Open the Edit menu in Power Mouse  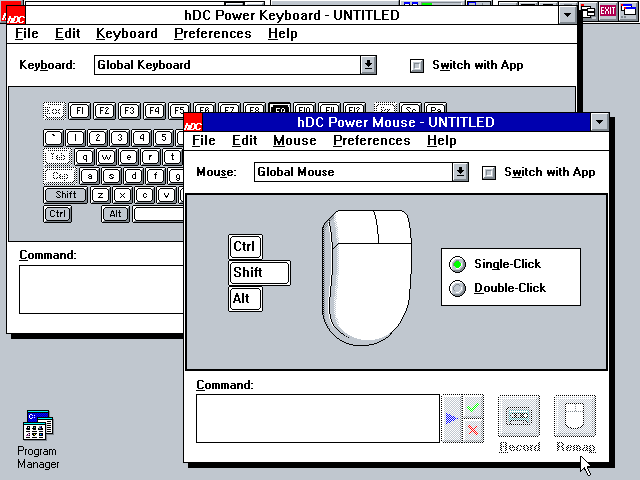tap(244, 140)
